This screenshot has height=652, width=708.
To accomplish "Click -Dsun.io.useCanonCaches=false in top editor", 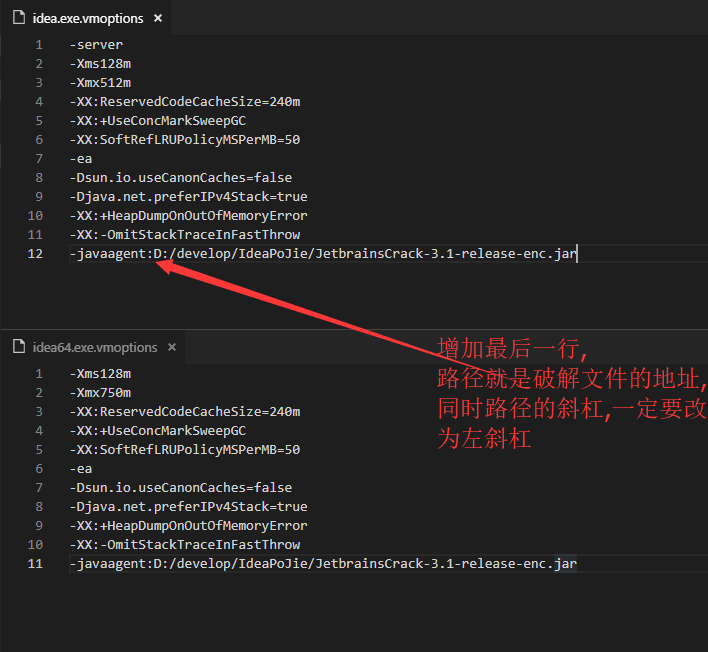I will point(181,177).
